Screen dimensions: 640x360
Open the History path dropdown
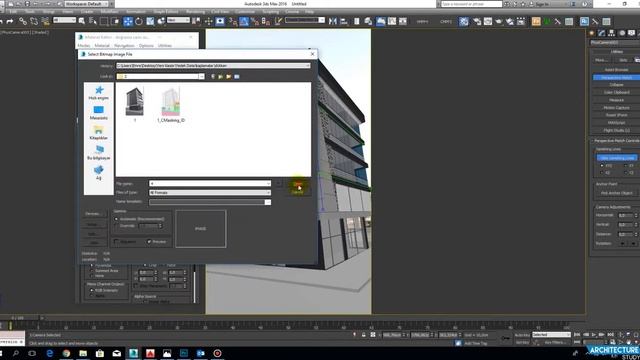[x=307, y=65]
